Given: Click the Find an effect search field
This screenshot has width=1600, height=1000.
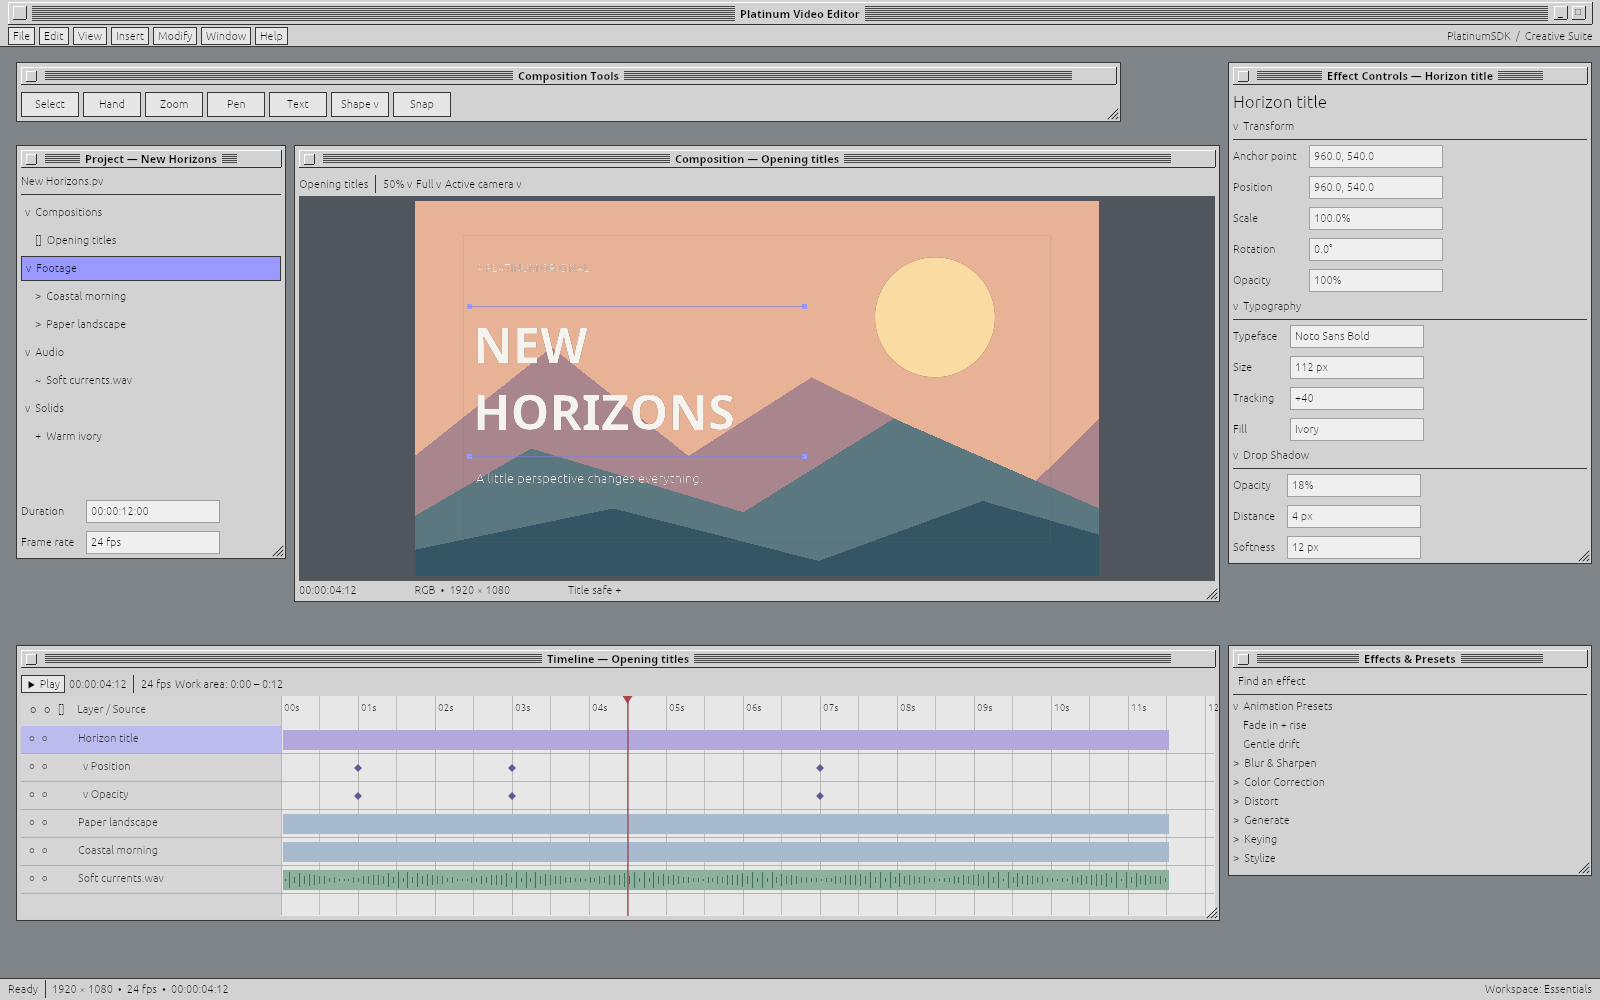Looking at the screenshot, I should coord(1410,682).
